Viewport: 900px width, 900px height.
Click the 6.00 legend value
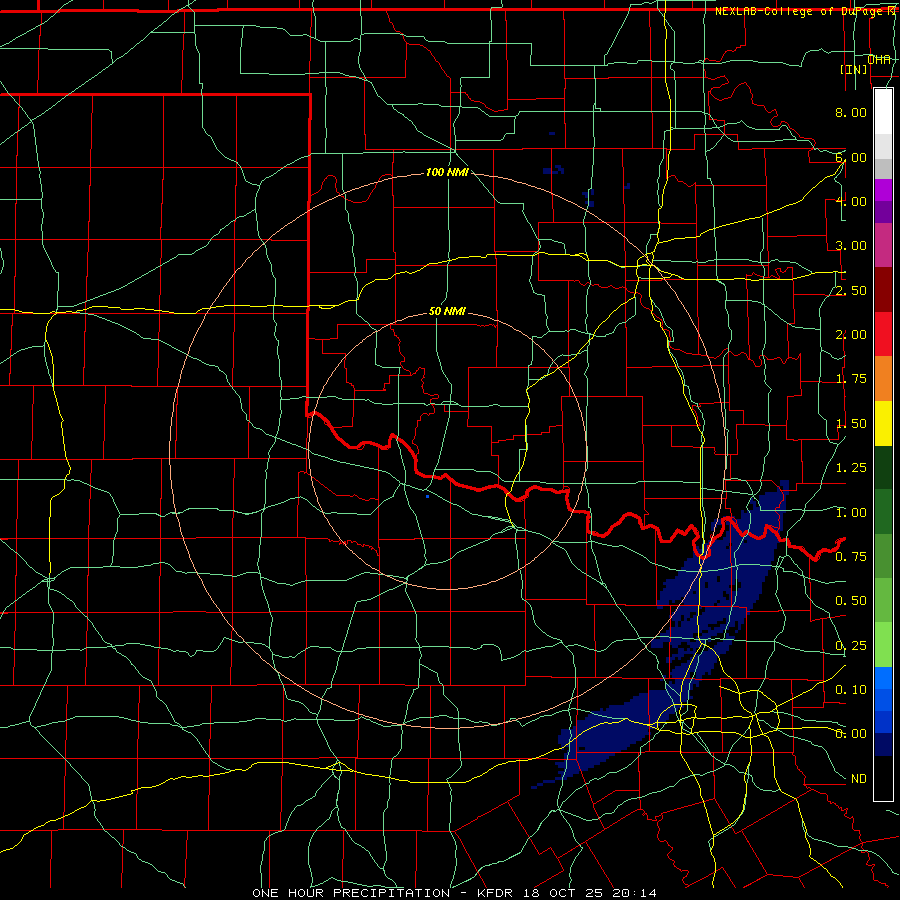click(851, 157)
